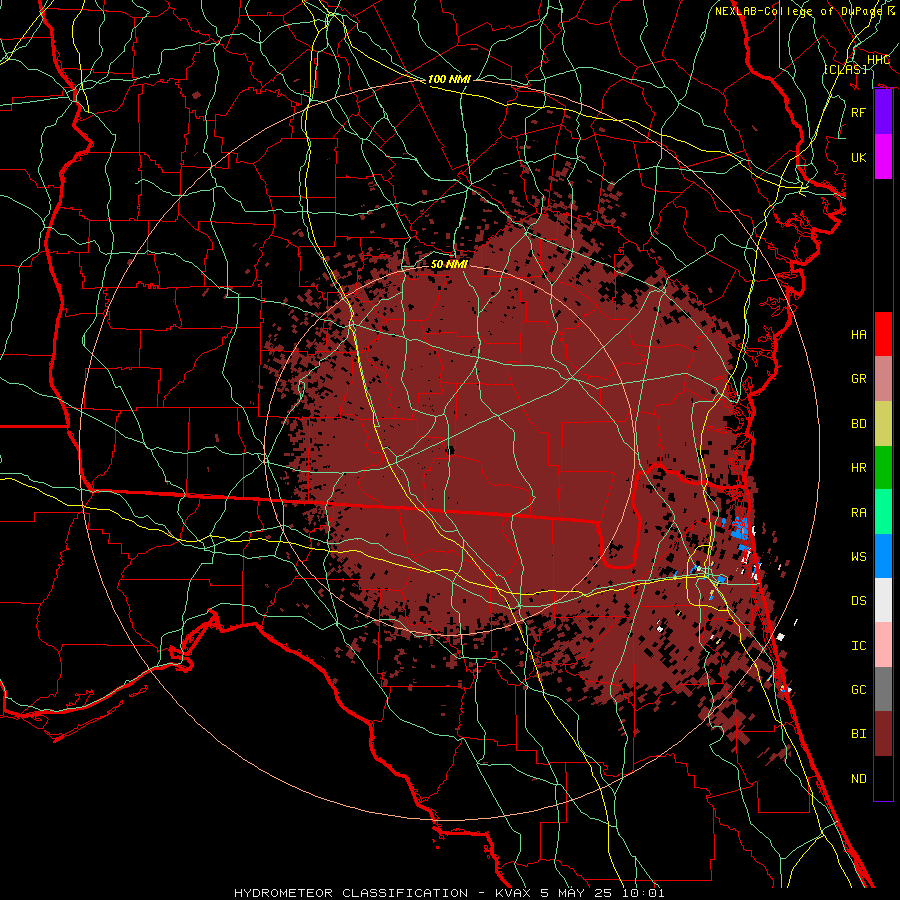This screenshot has width=900, height=900.
Task: Click the purple RF color swatch
Action: click(x=883, y=112)
